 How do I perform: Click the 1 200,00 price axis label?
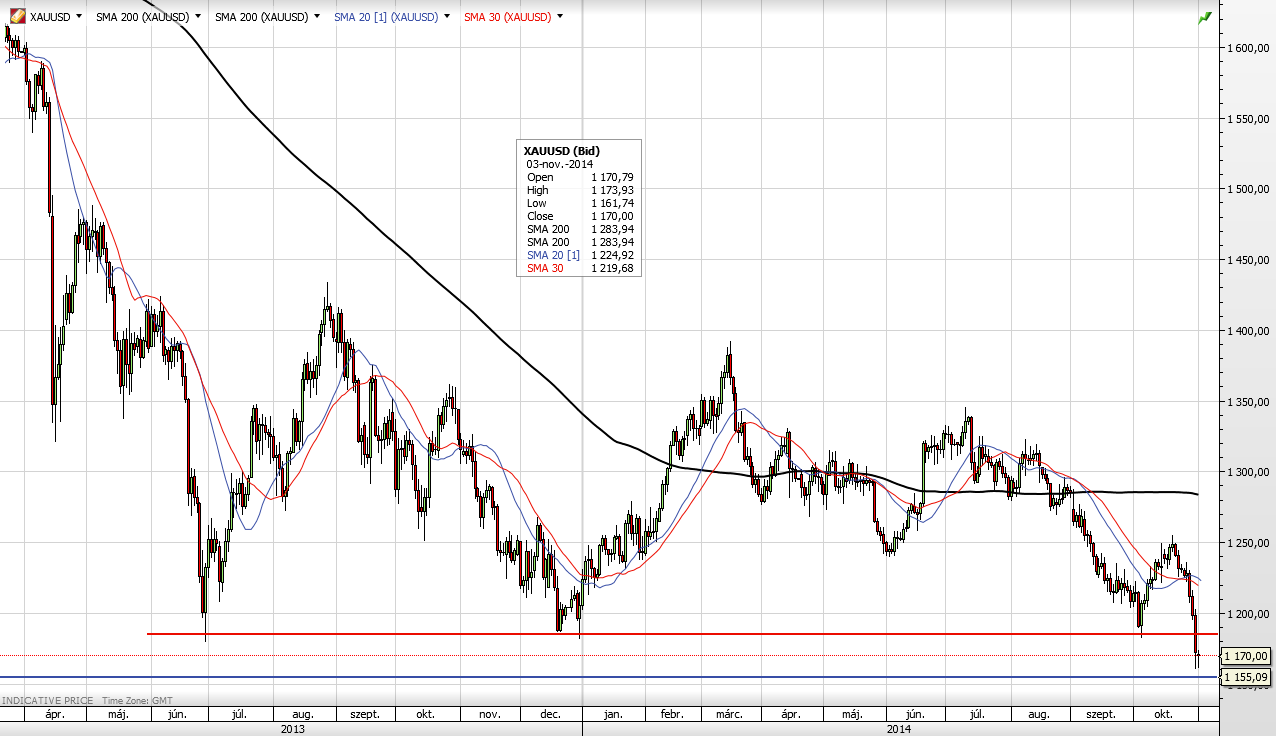1248,614
